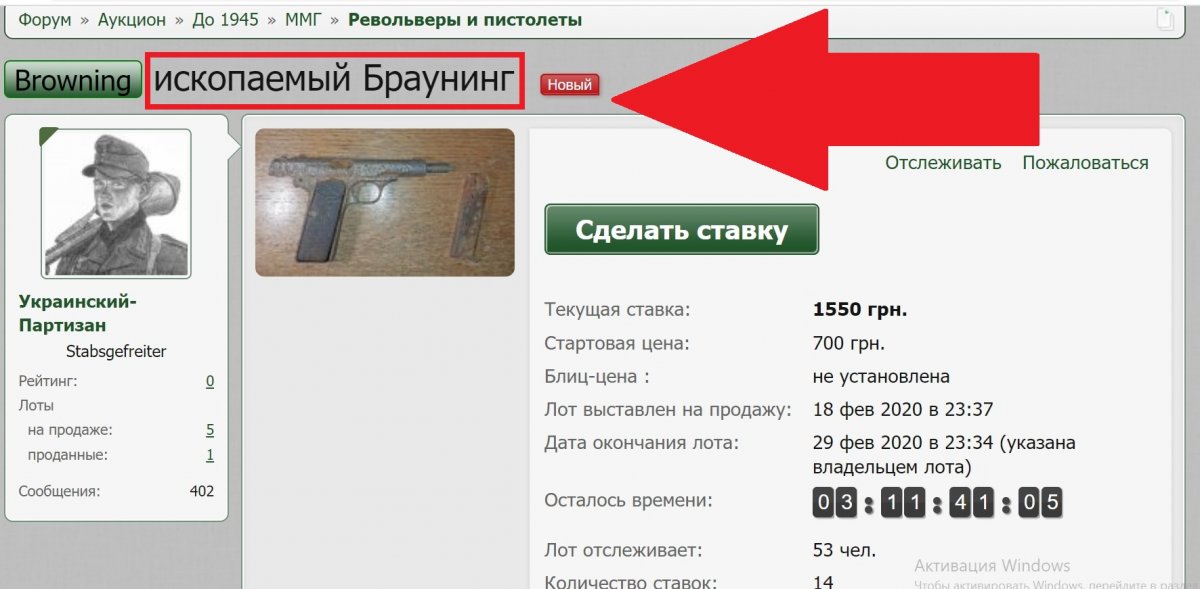
Task: Open 'Украинский-Партизан' user profile
Action: (x=78, y=313)
